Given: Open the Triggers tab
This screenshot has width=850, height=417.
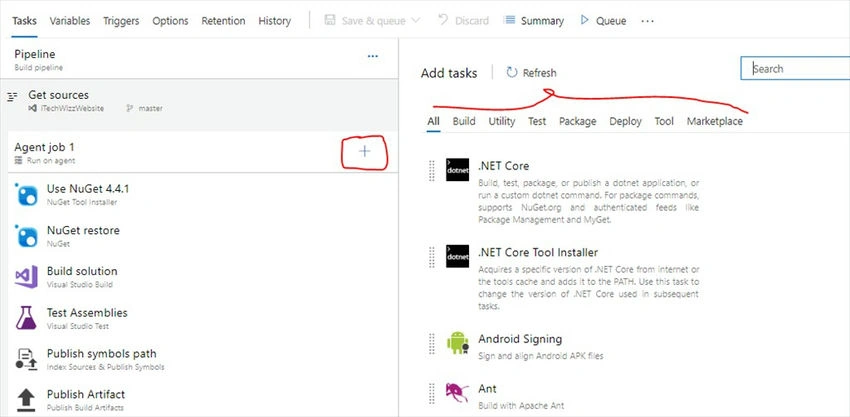Looking at the screenshot, I should point(121,21).
